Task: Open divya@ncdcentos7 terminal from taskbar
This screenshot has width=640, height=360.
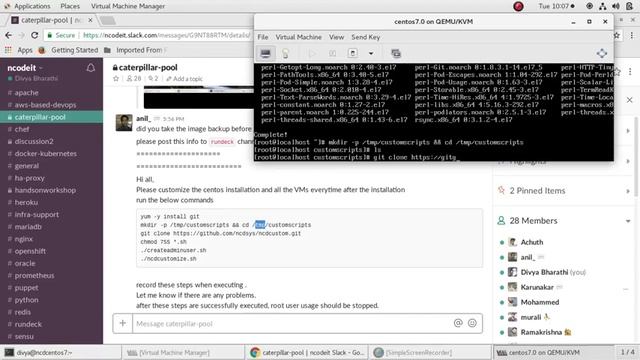Action: click(x=61, y=352)
